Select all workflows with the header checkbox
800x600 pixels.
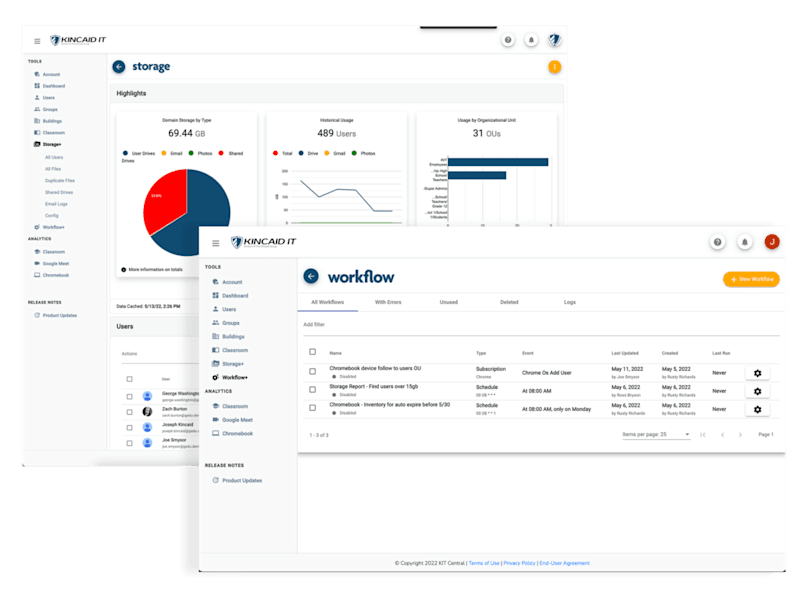click(x=313, y=352)
